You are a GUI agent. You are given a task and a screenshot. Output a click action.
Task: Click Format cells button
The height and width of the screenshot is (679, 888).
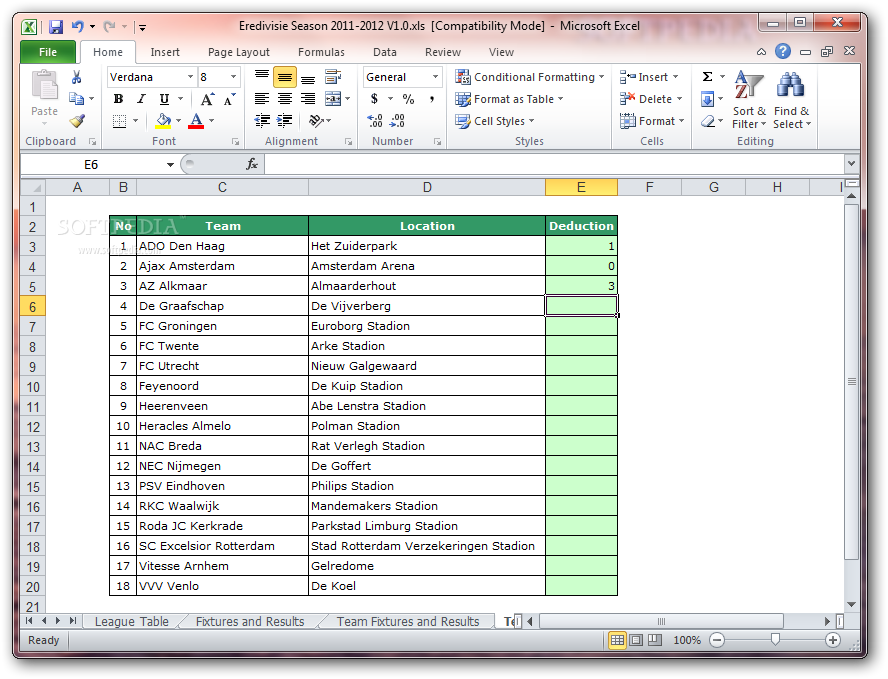[x=652, y=121]
